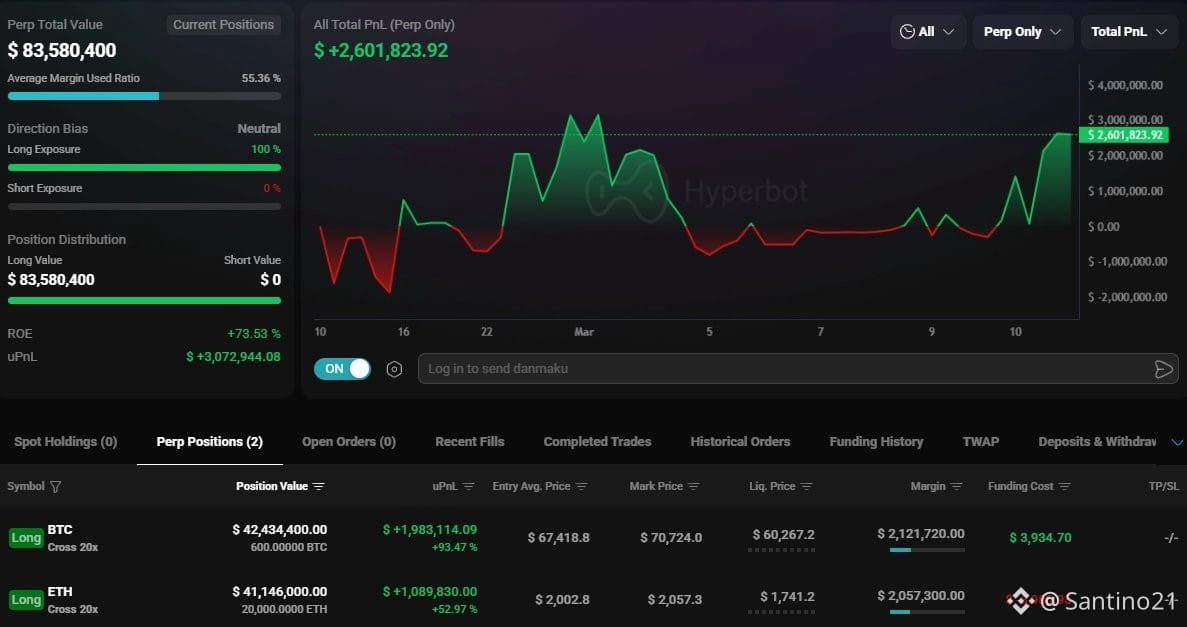Sort by Margin column icon
Screen dimensions: 1187x627
957,486
